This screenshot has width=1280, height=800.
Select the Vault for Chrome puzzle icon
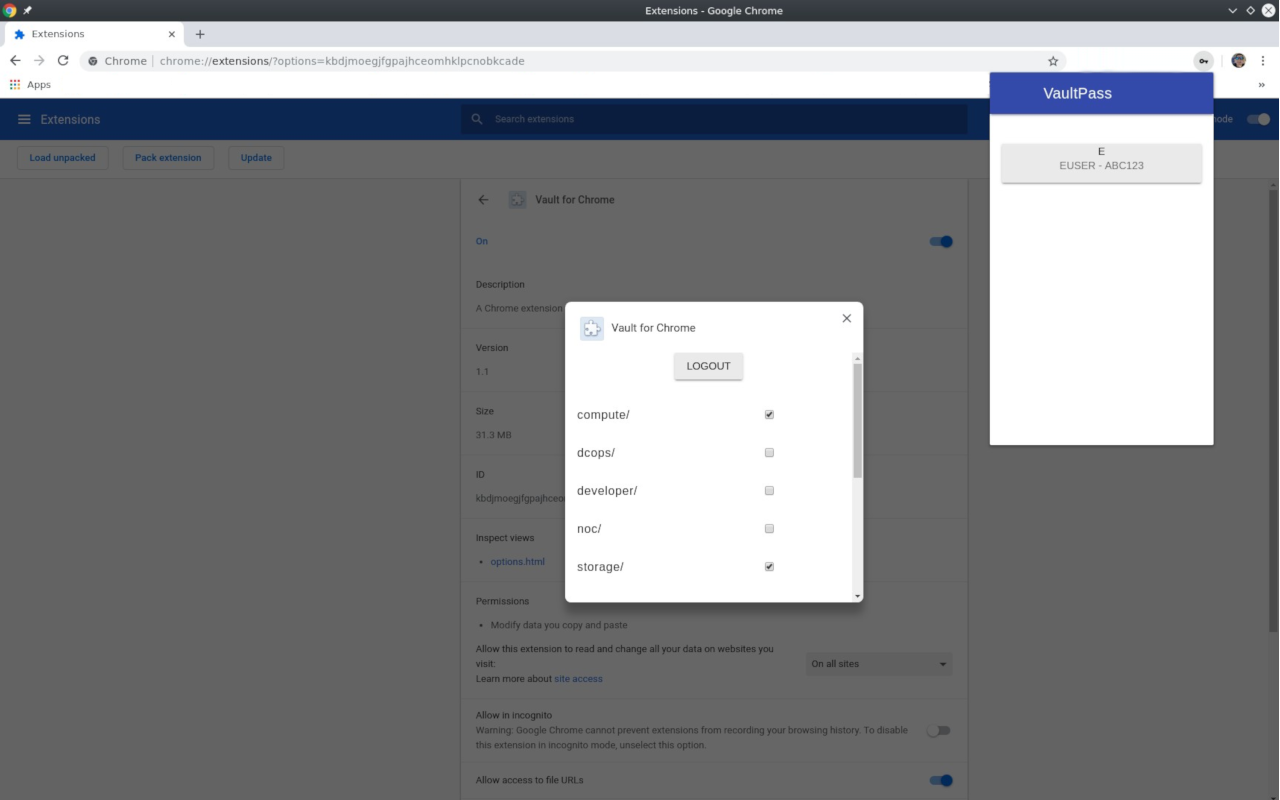click(x=517, y=199)
